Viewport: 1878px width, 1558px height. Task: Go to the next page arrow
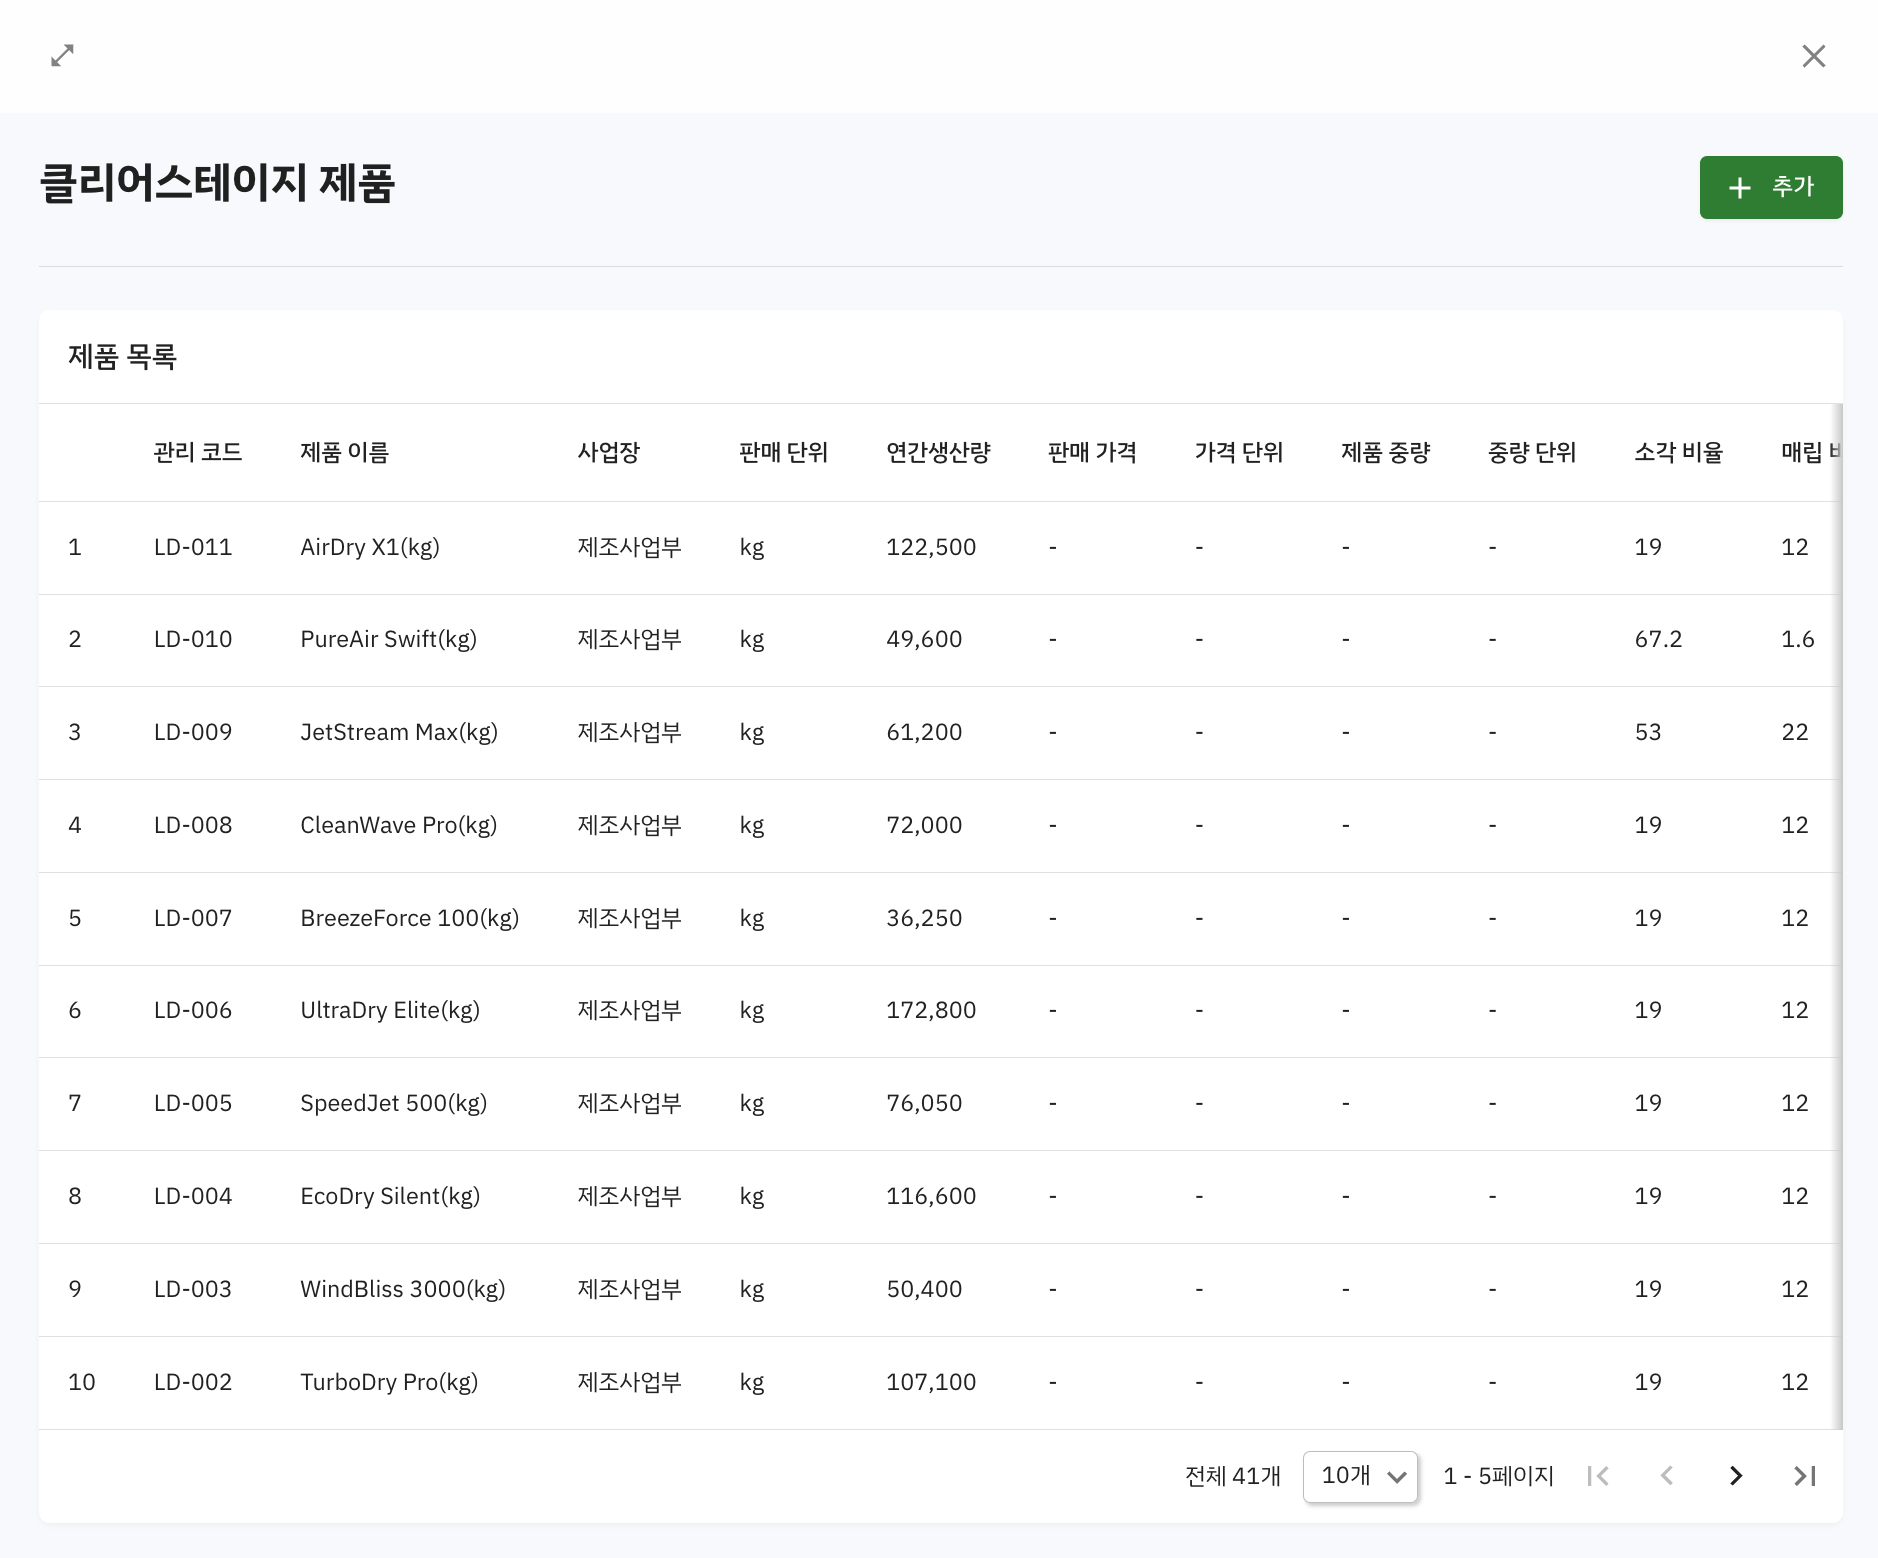pos(1736,1476)
